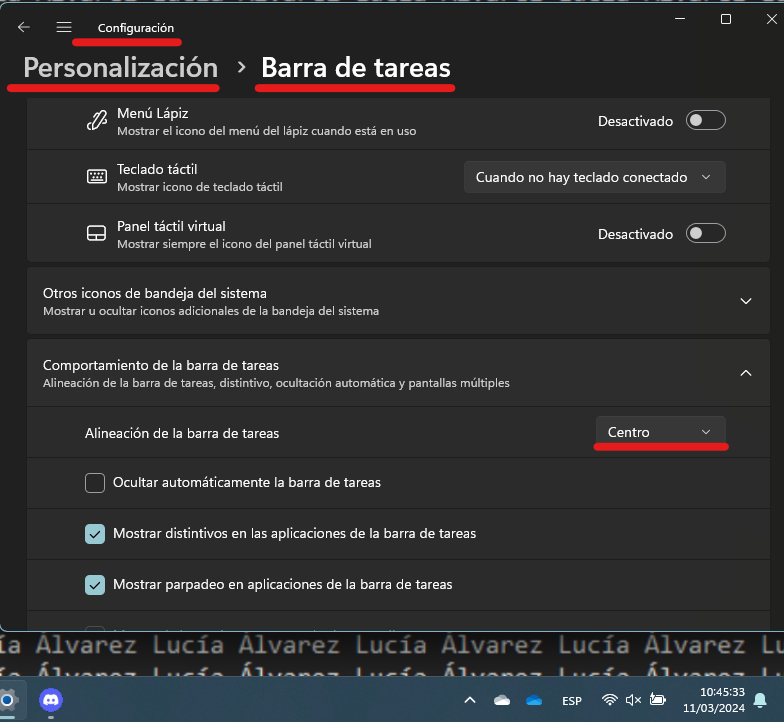Open Wi-Fi network tray icon

click(x=610, y=700)
